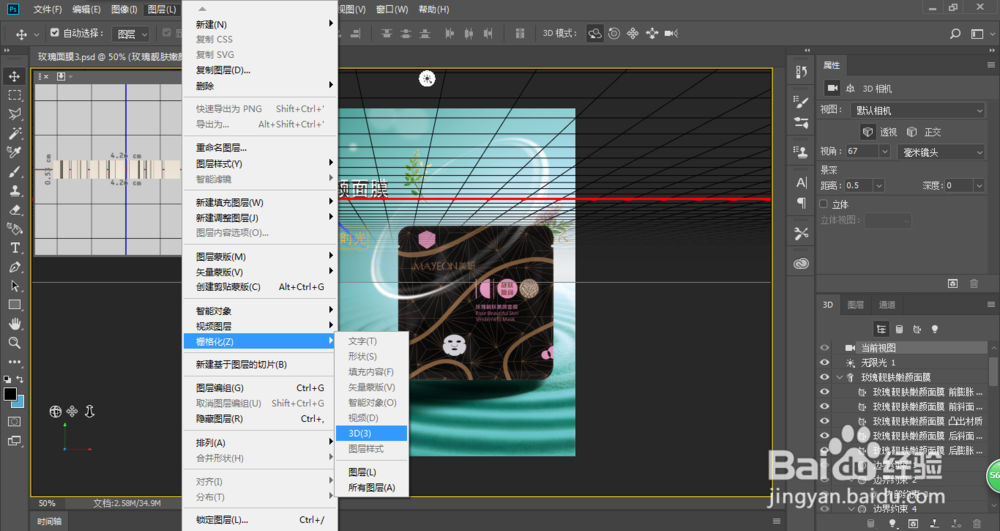Image resolution: width=1000 pixels, height=531 pixels.
Task: Select the Move tool in left toolbar
Action: [14, 76]
